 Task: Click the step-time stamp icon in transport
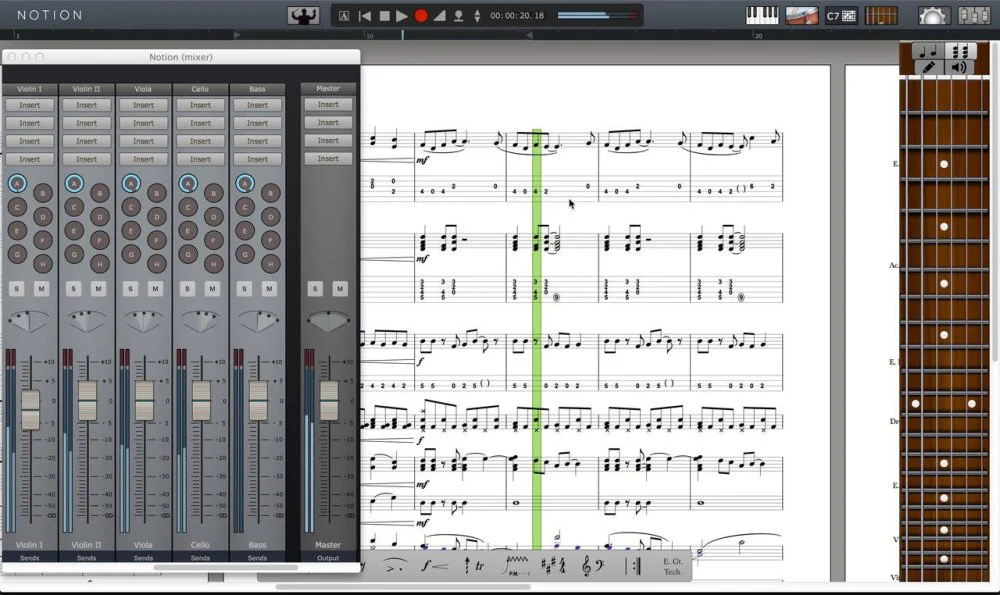[458, 16]
